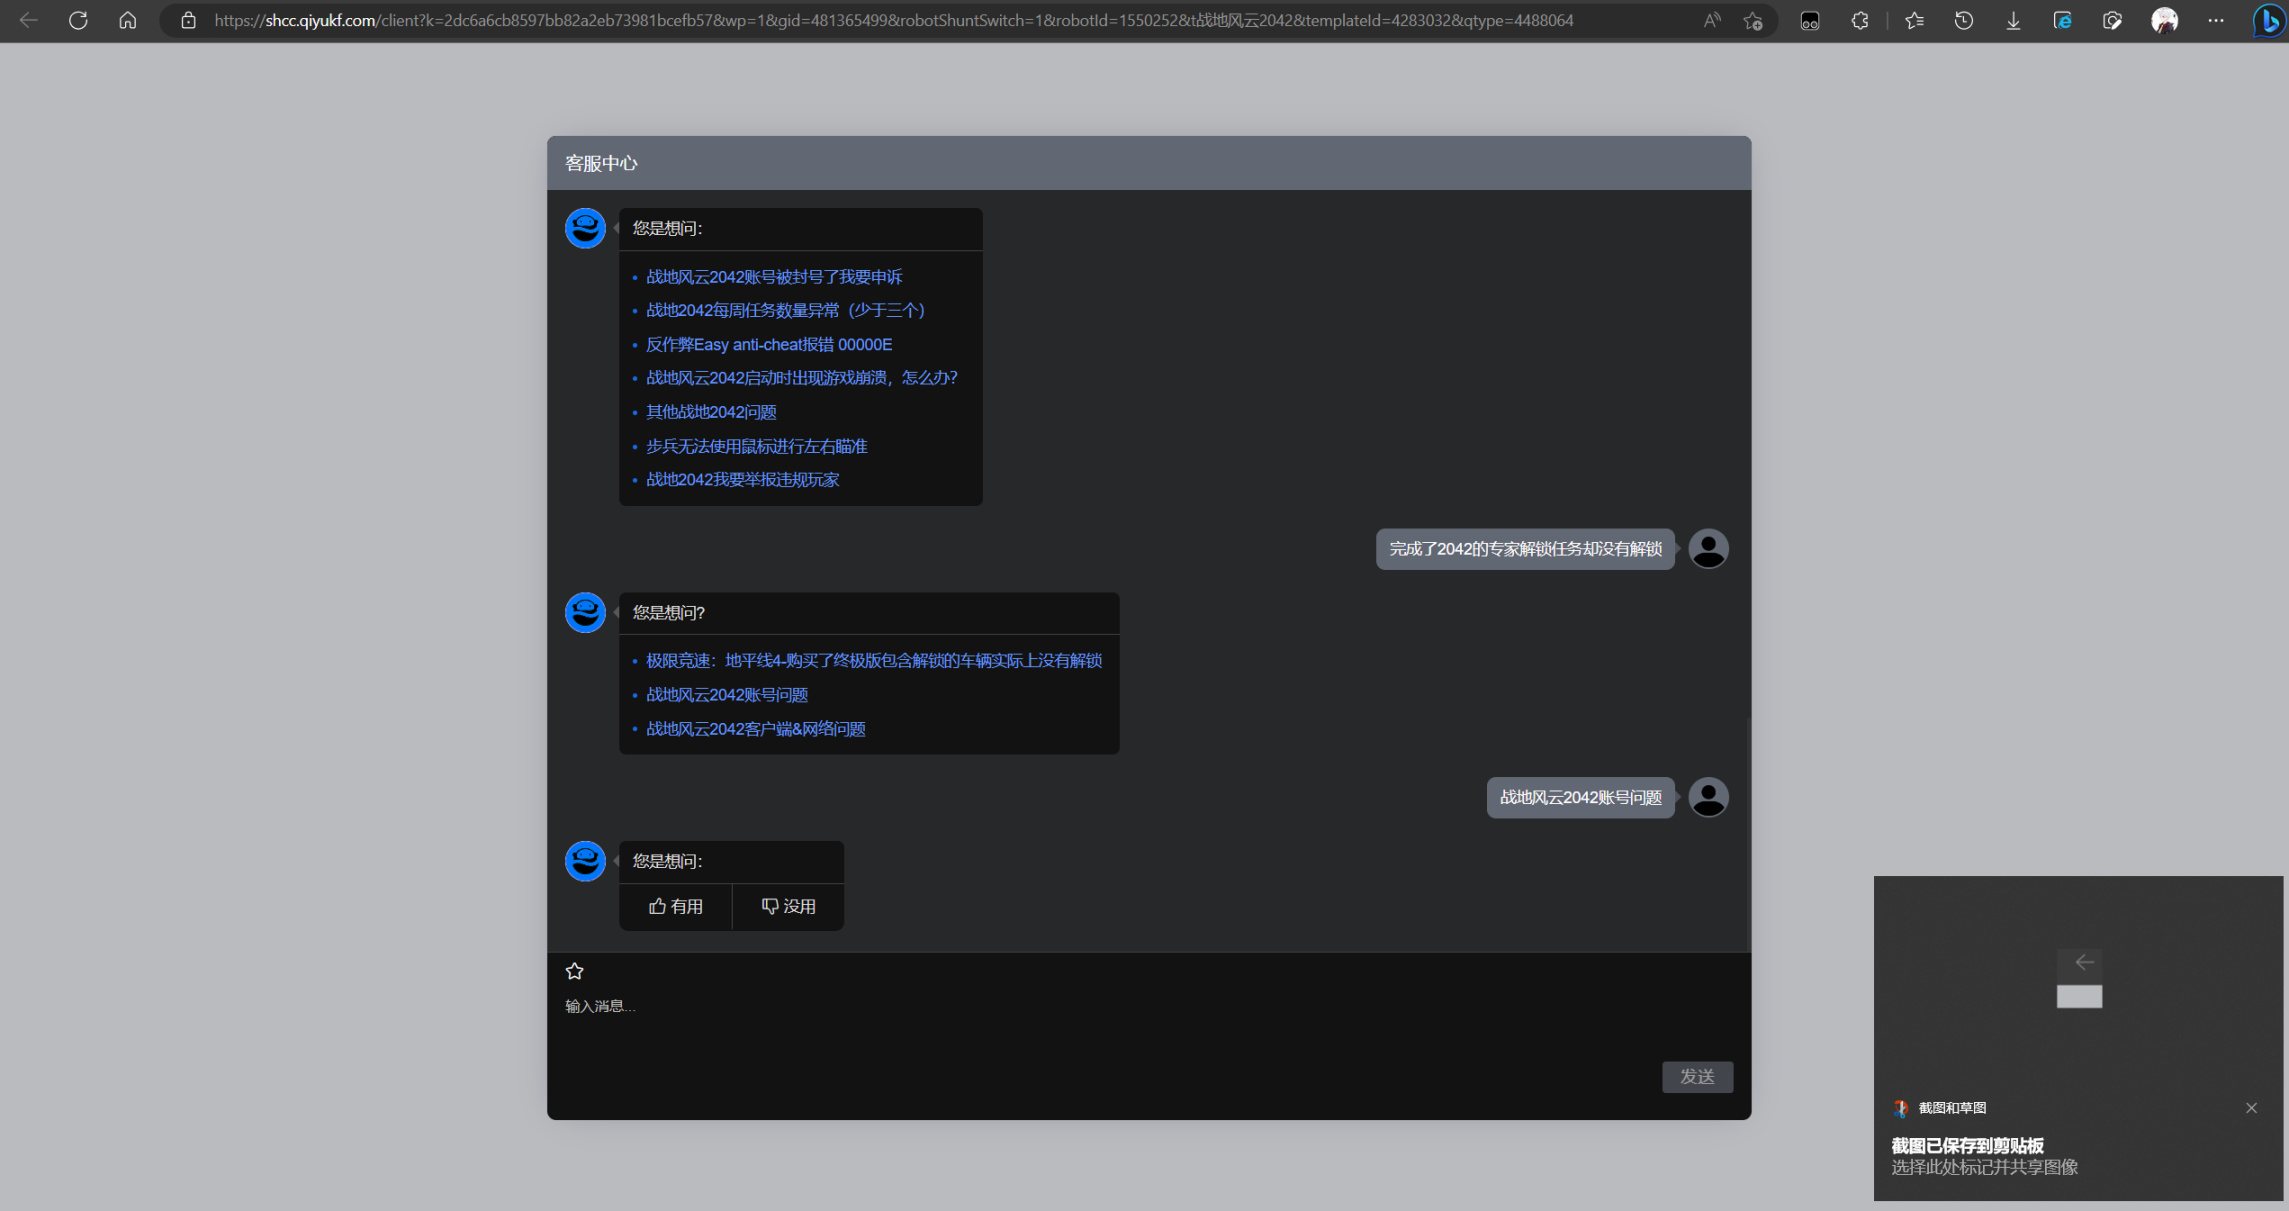
Task: Click the chat panel vertical scrollbar
Action: pos(1748,834)
